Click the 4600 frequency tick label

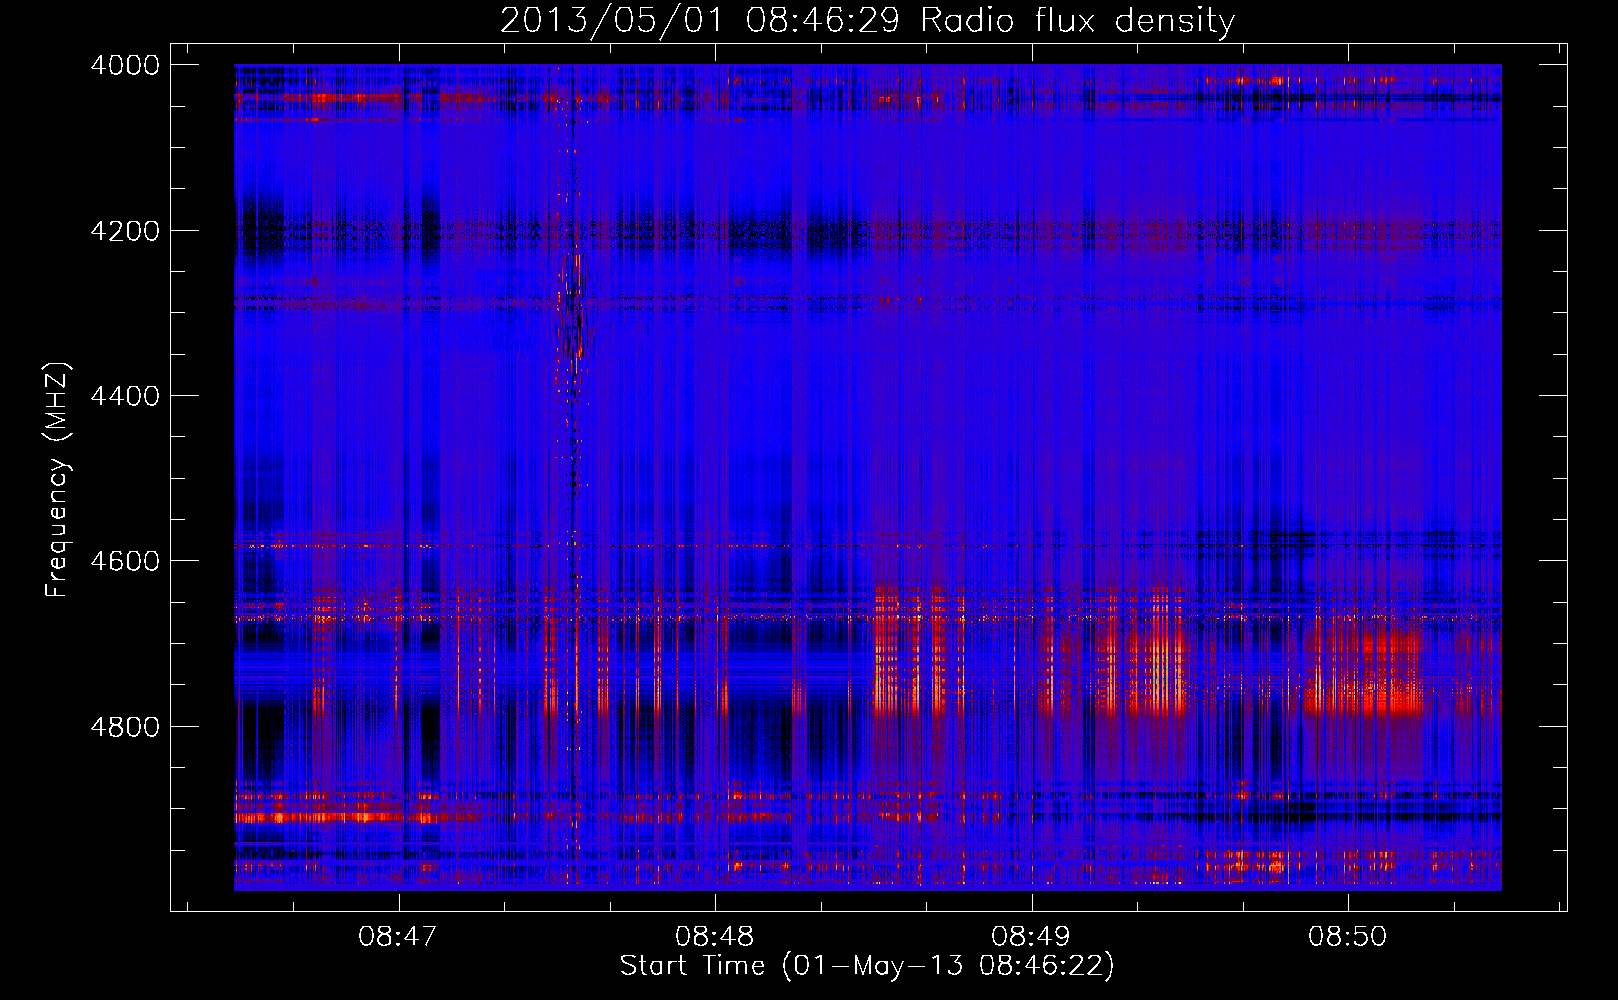[x=125, y=561]
